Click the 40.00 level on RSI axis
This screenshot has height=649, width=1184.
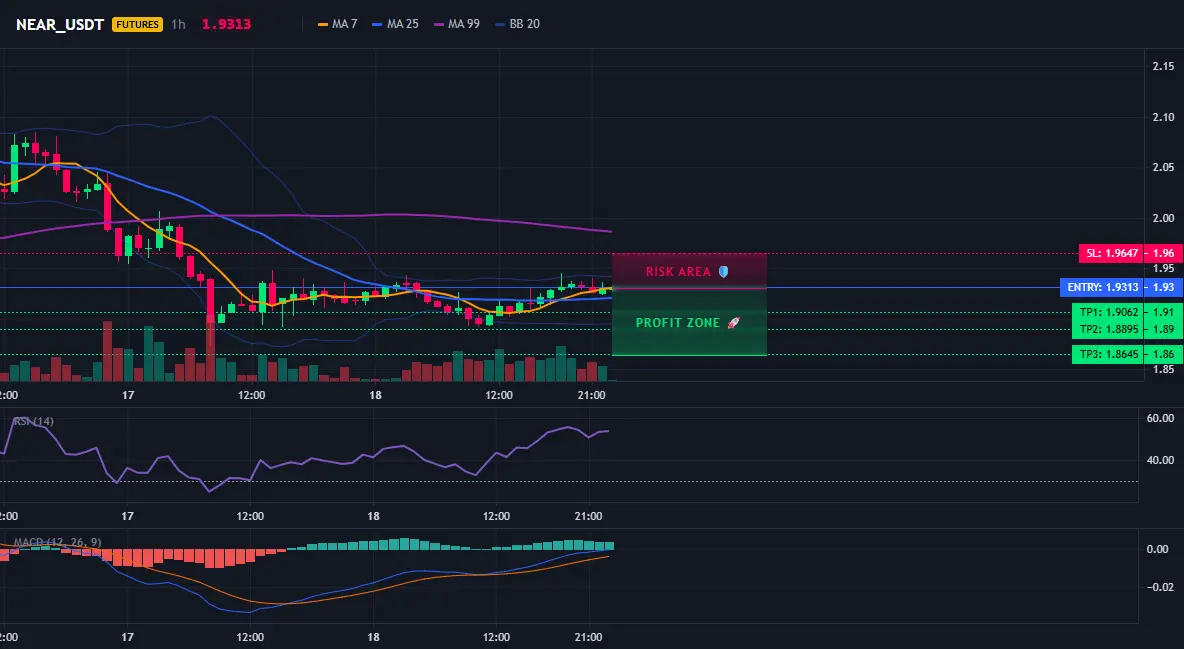(x=1160, y=460)
